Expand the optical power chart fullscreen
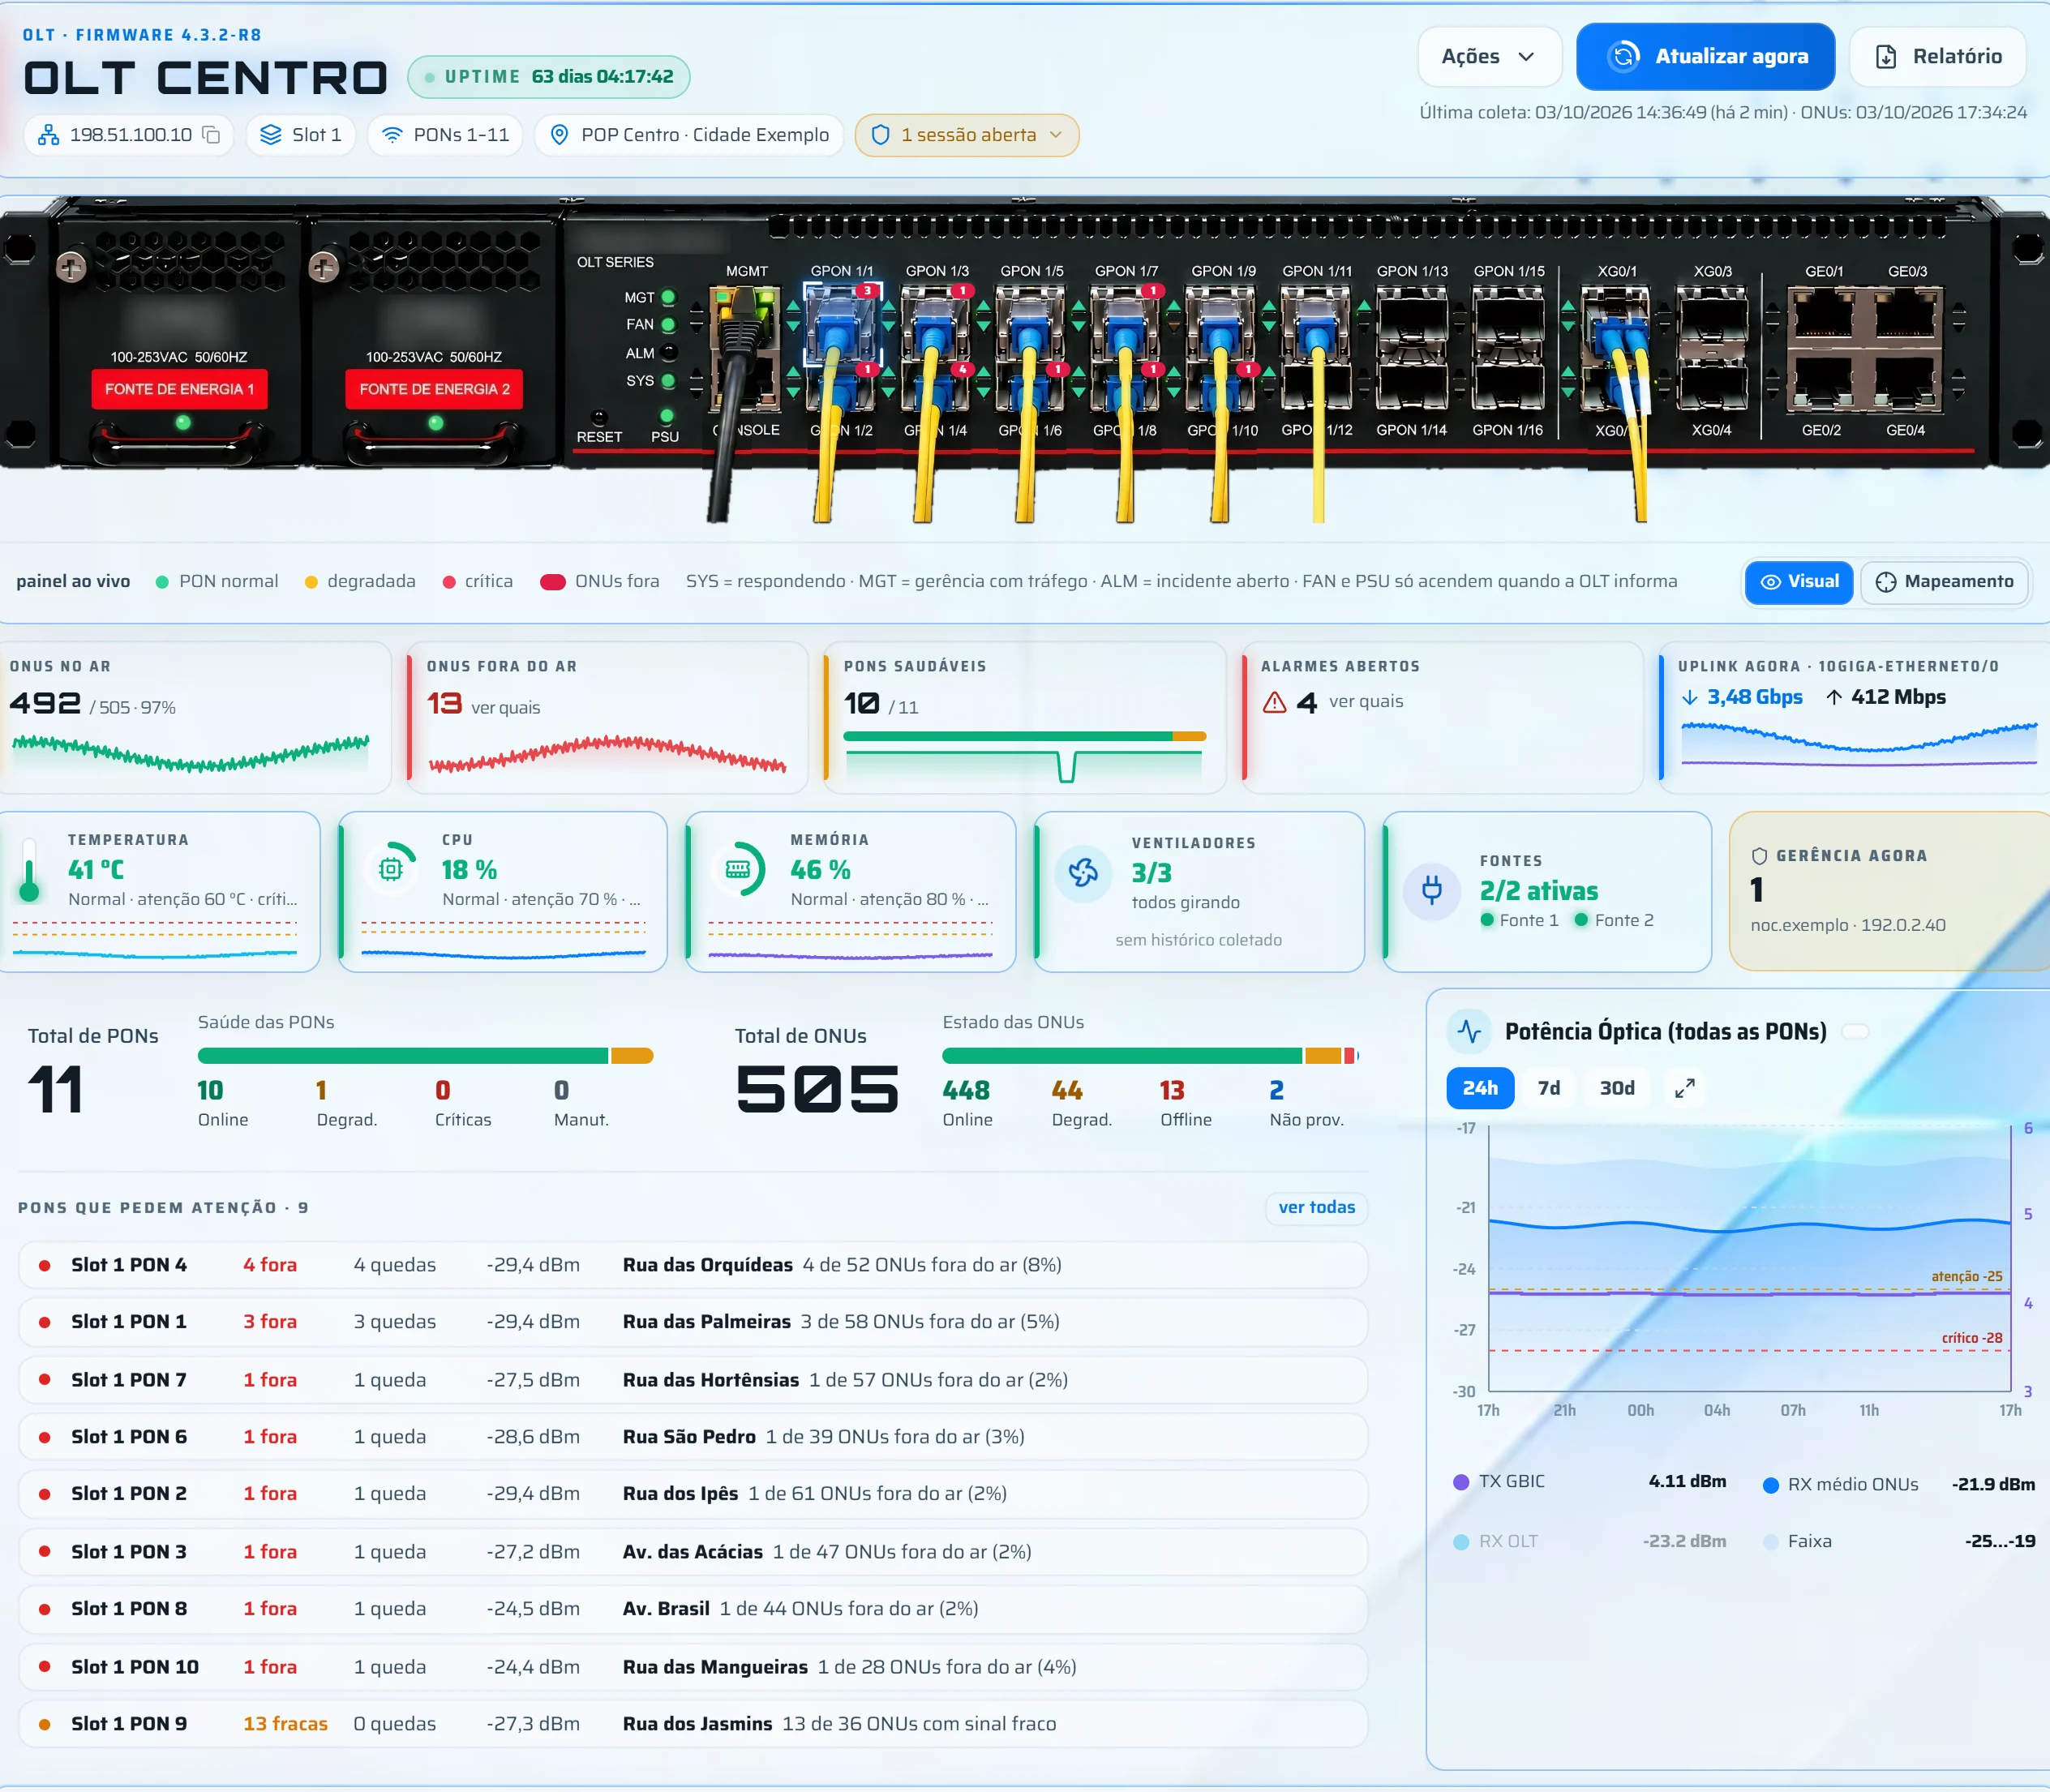Image resolution: width=2050 pixels, height=1792 pixels. coord(1685,1088)
